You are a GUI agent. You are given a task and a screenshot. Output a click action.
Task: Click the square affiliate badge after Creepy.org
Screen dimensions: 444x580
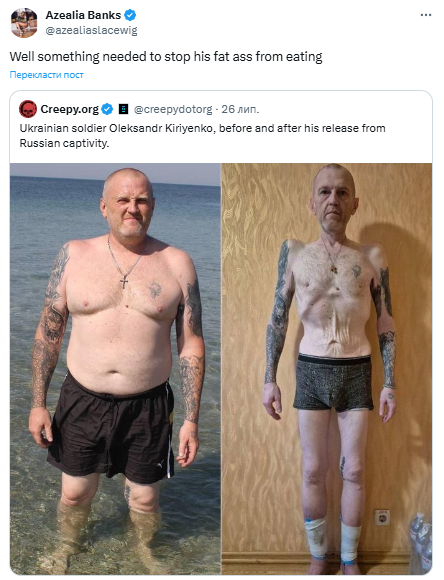click(x=124, y=109)
